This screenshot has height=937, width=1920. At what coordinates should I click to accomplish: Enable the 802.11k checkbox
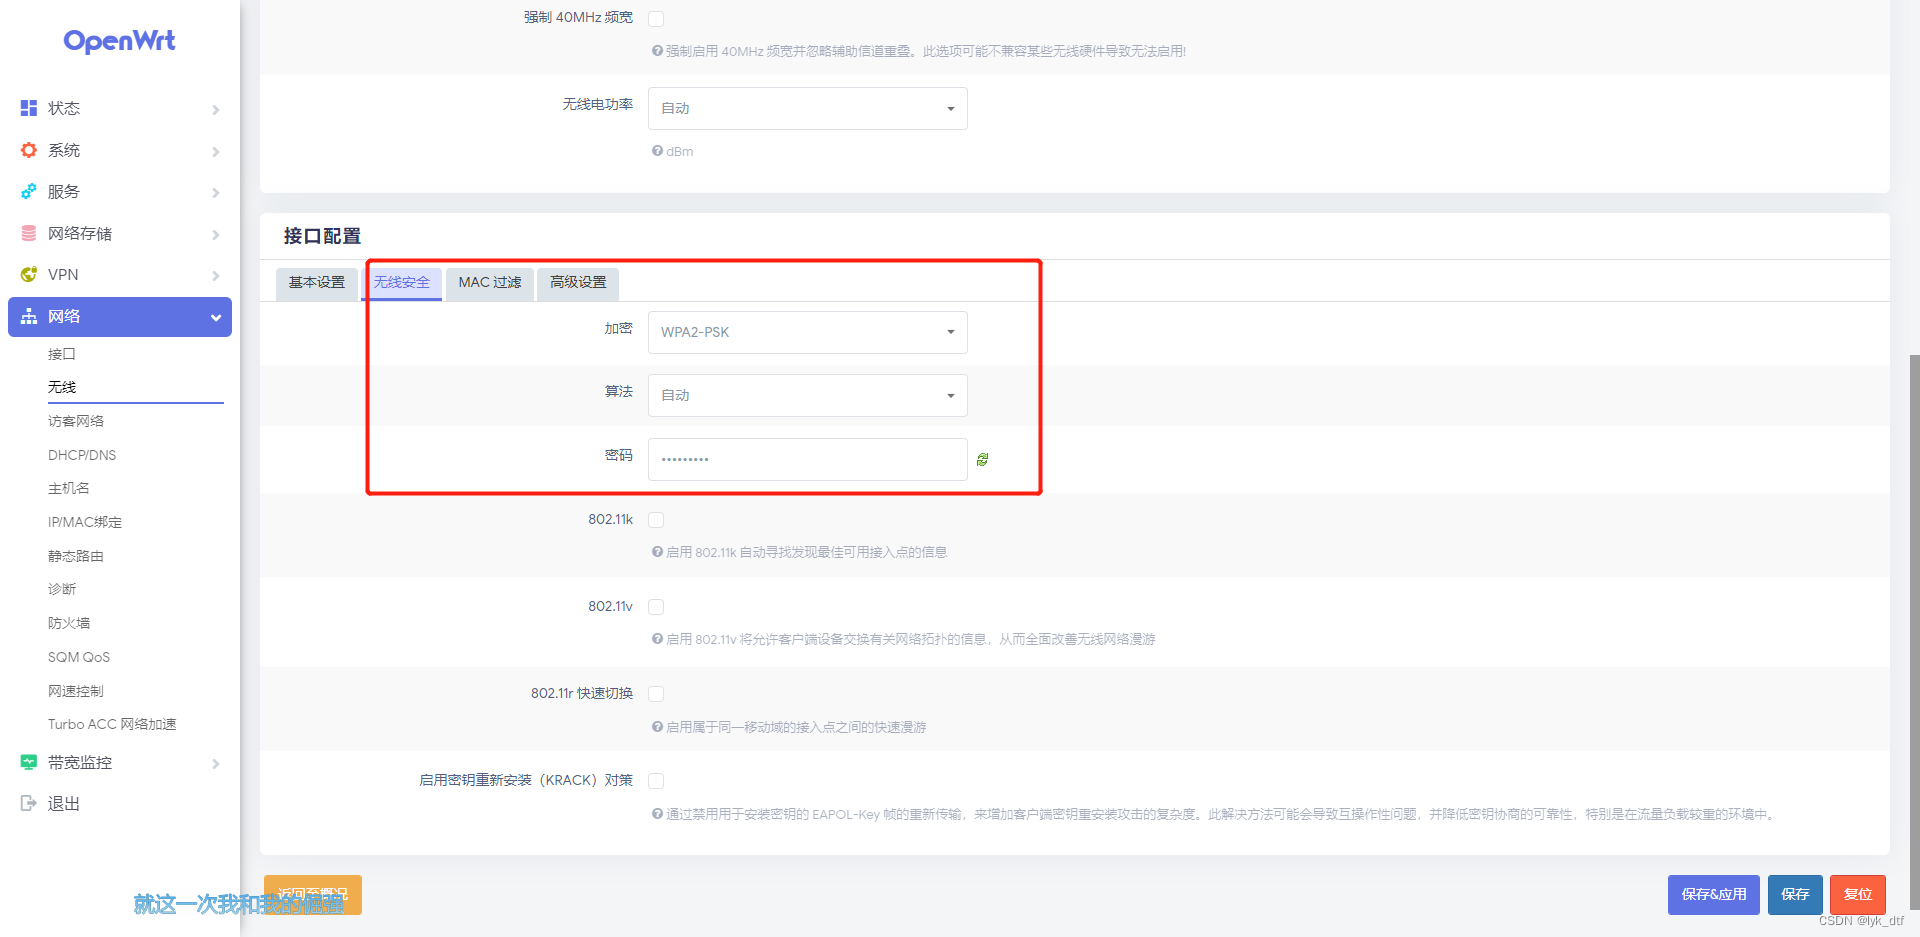coord(656,520)
